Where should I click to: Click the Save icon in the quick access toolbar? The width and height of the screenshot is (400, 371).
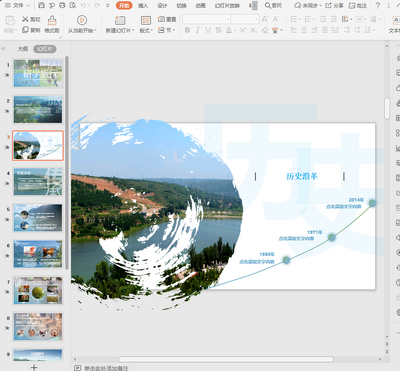click(41, 5)
